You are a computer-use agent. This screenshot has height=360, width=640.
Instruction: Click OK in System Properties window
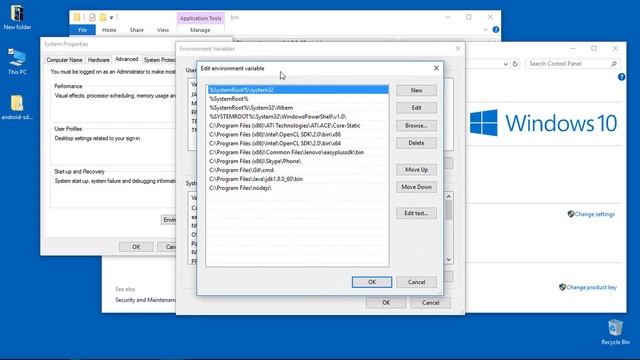click(x=136, y=247)
